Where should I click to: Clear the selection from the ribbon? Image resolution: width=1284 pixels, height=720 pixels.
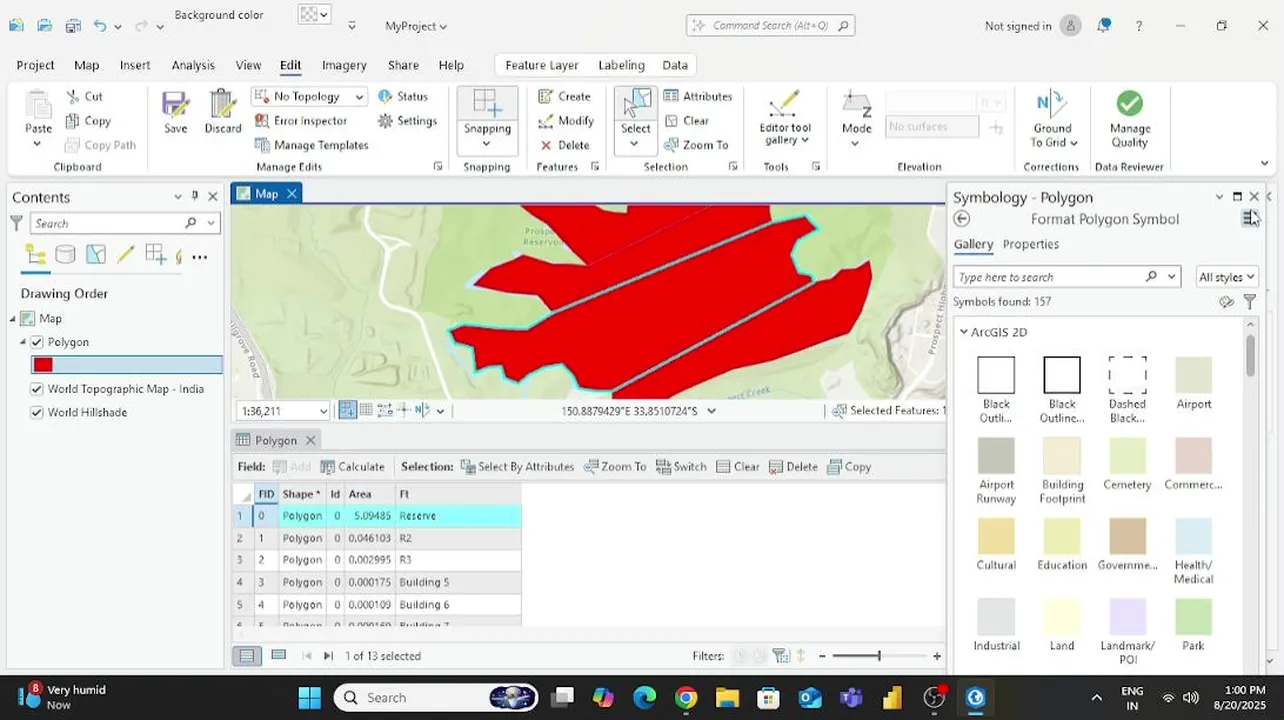(686, 121)
